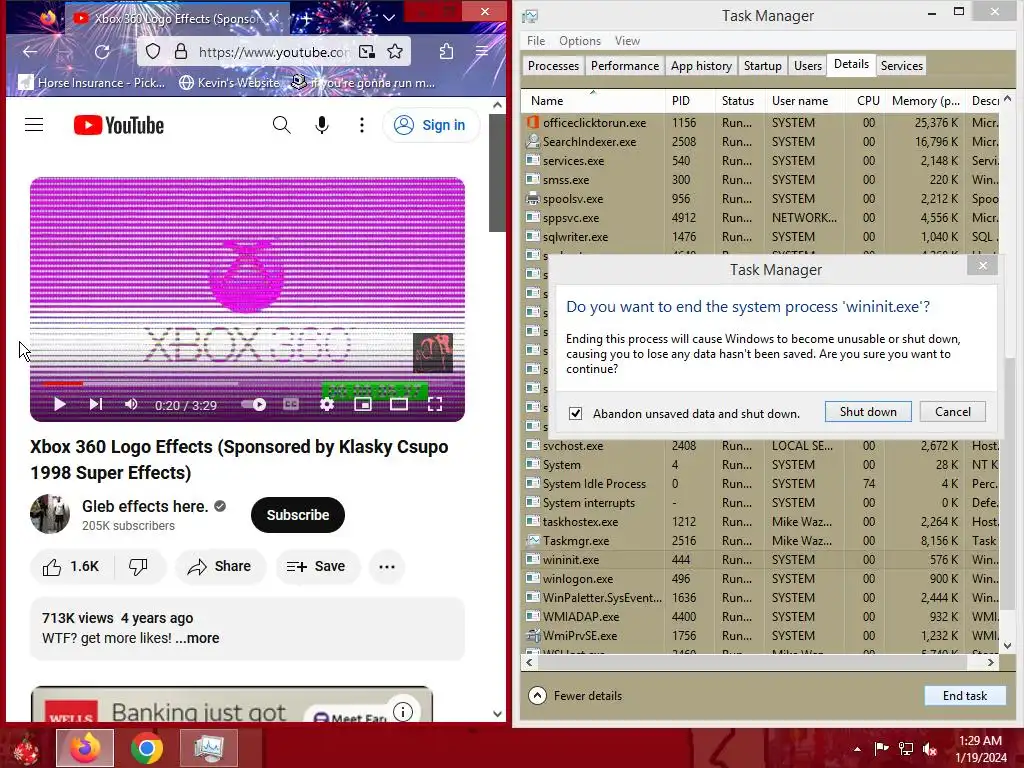Open YouTube settings three-dot menu
The image size is (1024, 768).
point(362,125)
